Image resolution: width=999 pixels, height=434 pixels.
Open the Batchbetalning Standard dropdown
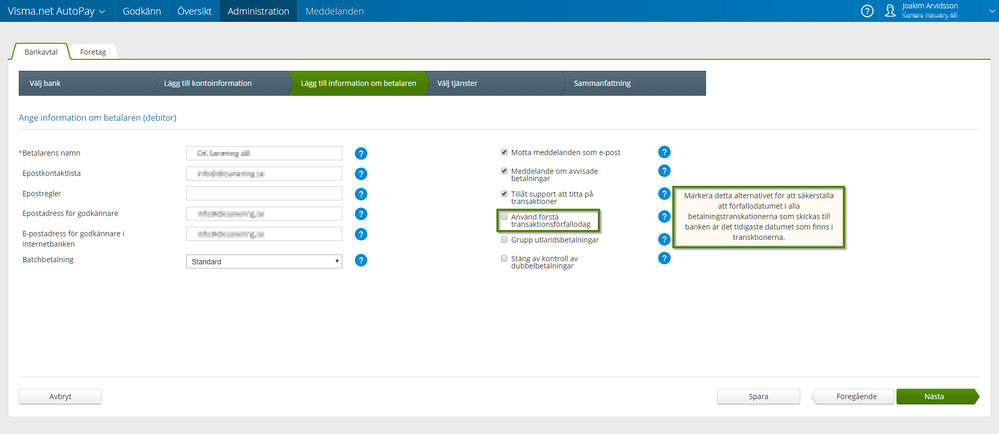[x=264, y=261]
